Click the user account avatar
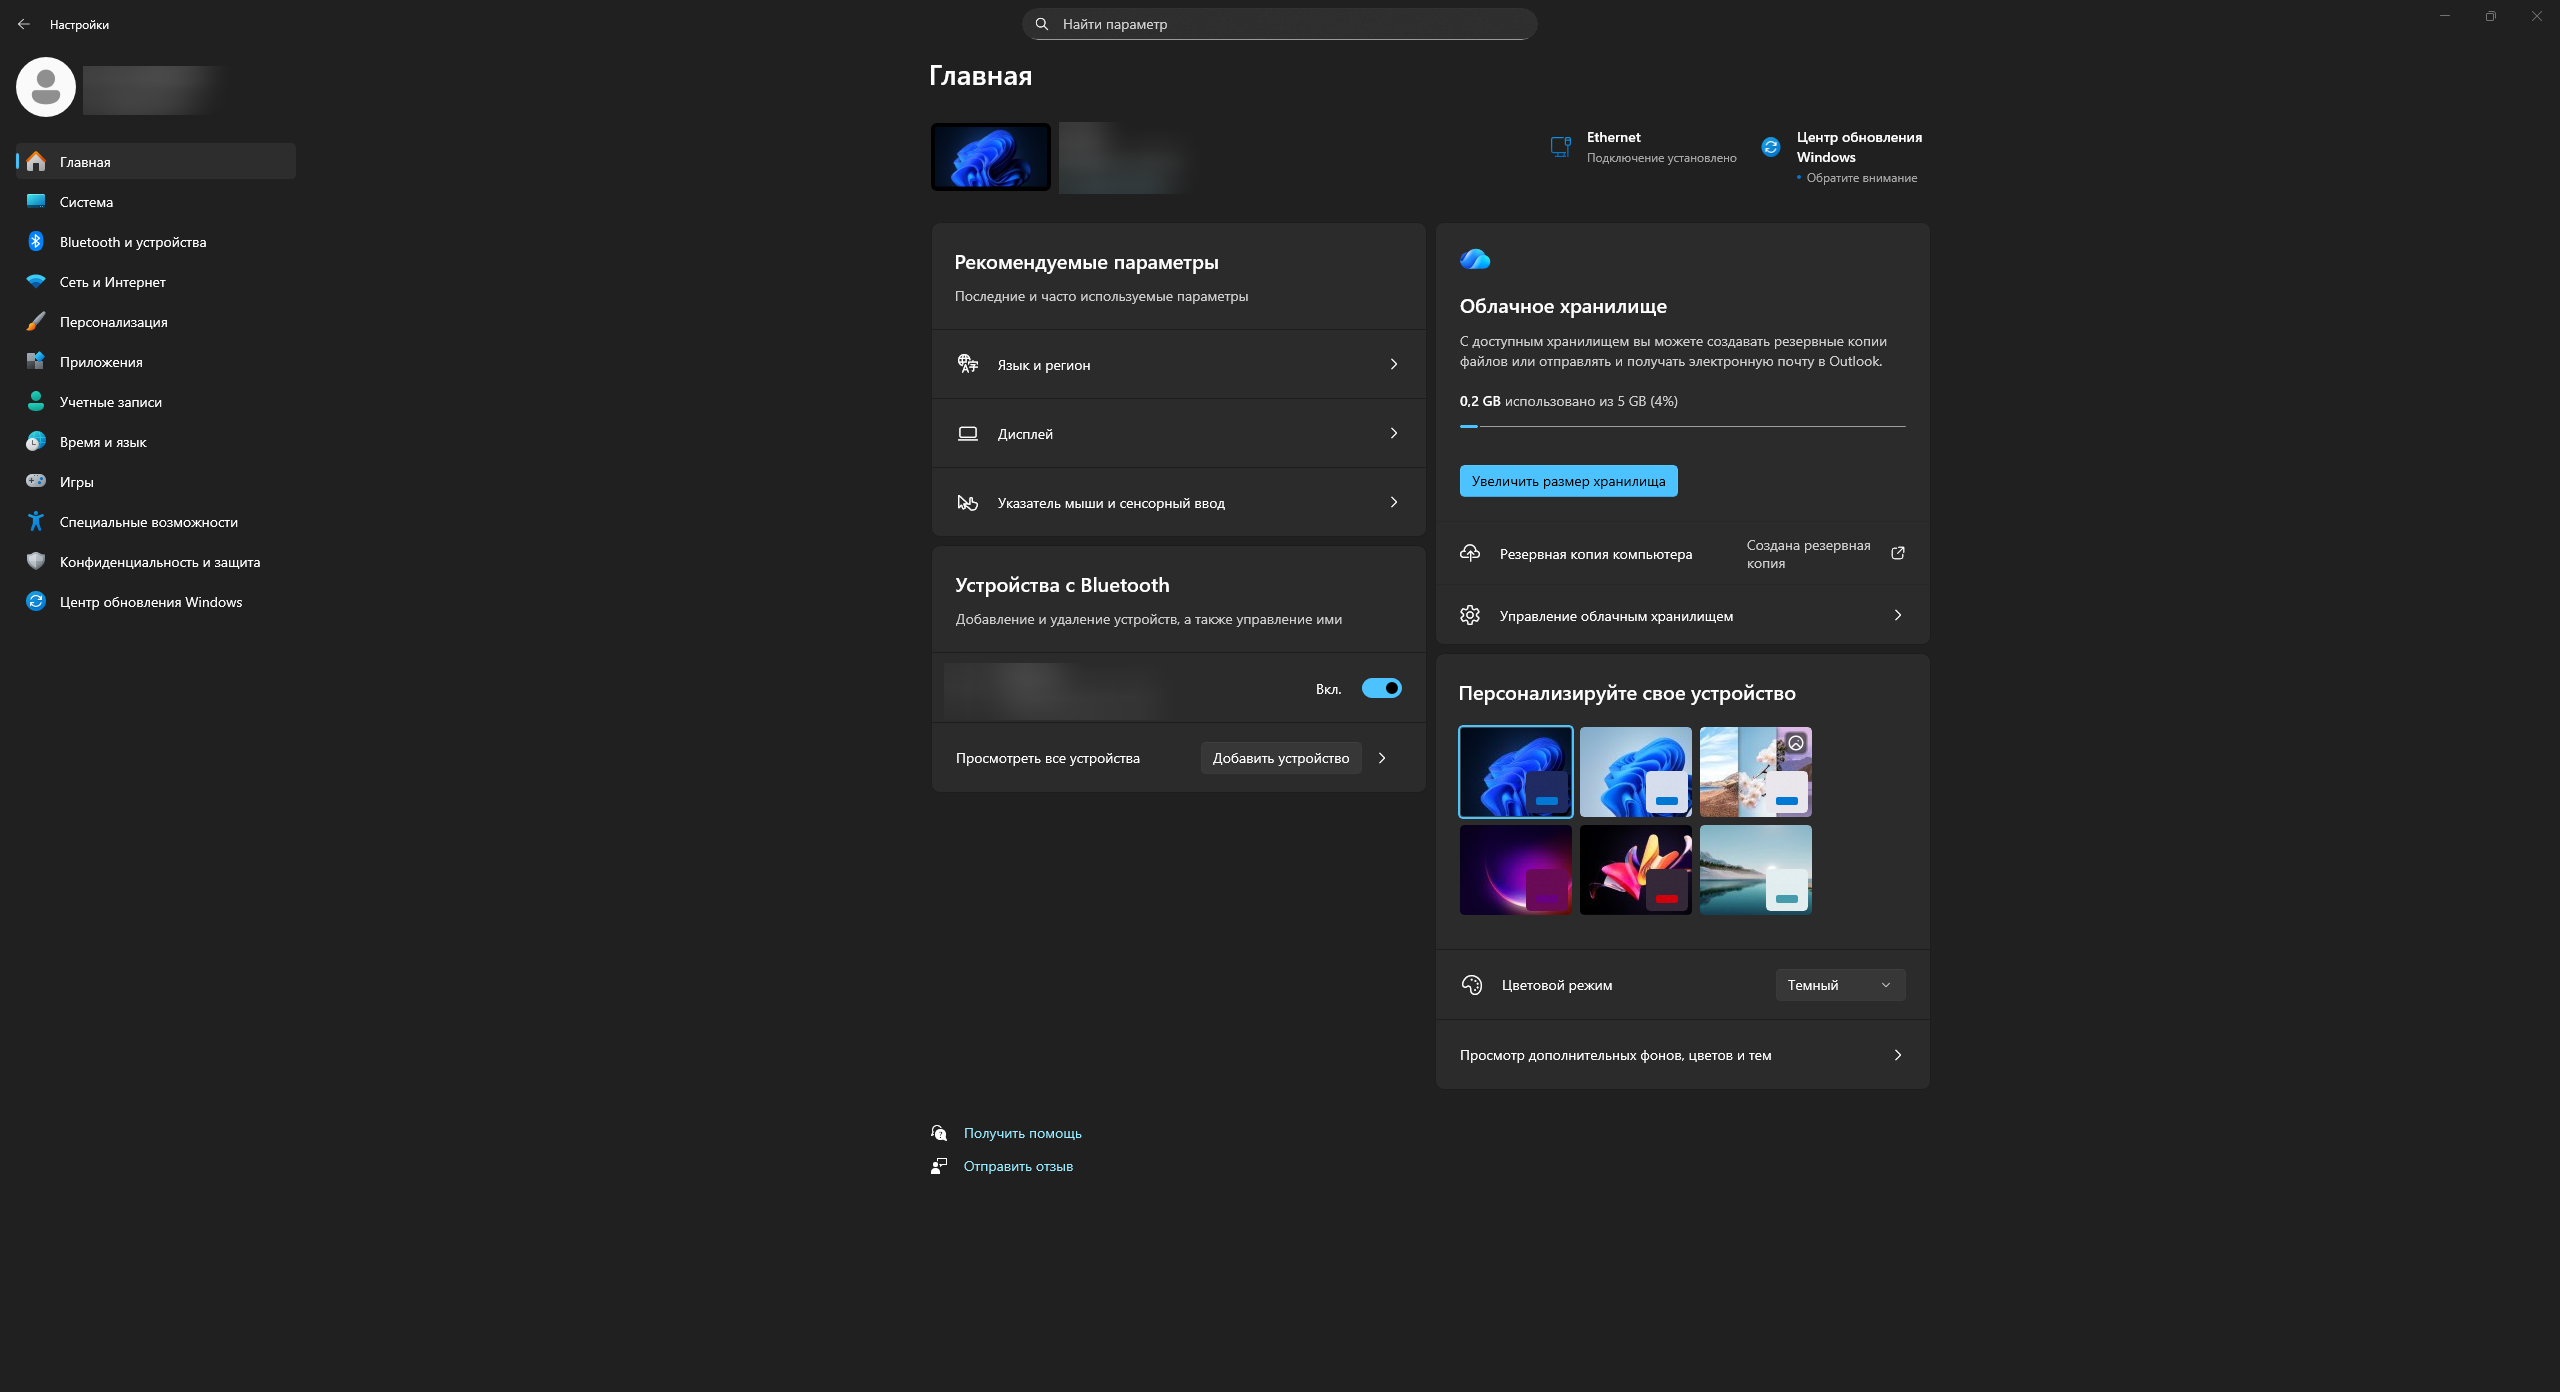The height and width of the screenshot is (1392, 2560). click(46, 87)
